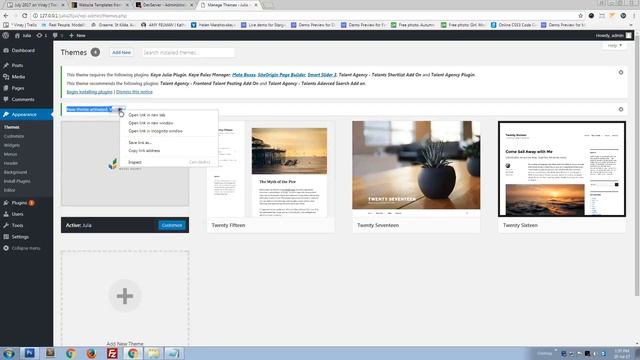Open the Meta Boxes plugin link
The width and height of the screenshot is (640, 360).
(x=244, y=75)
